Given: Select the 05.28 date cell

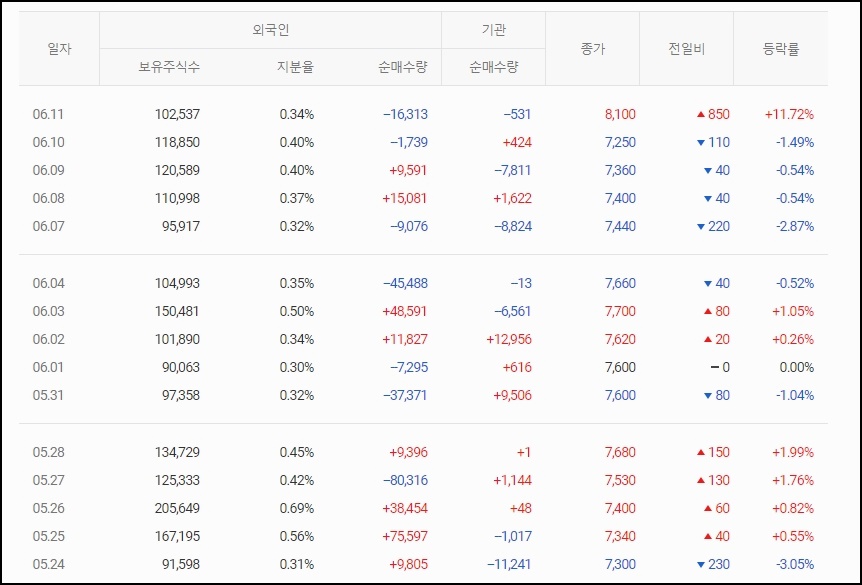Looking at the screenshot, I should pyautogui.click(x=48, y=452).
